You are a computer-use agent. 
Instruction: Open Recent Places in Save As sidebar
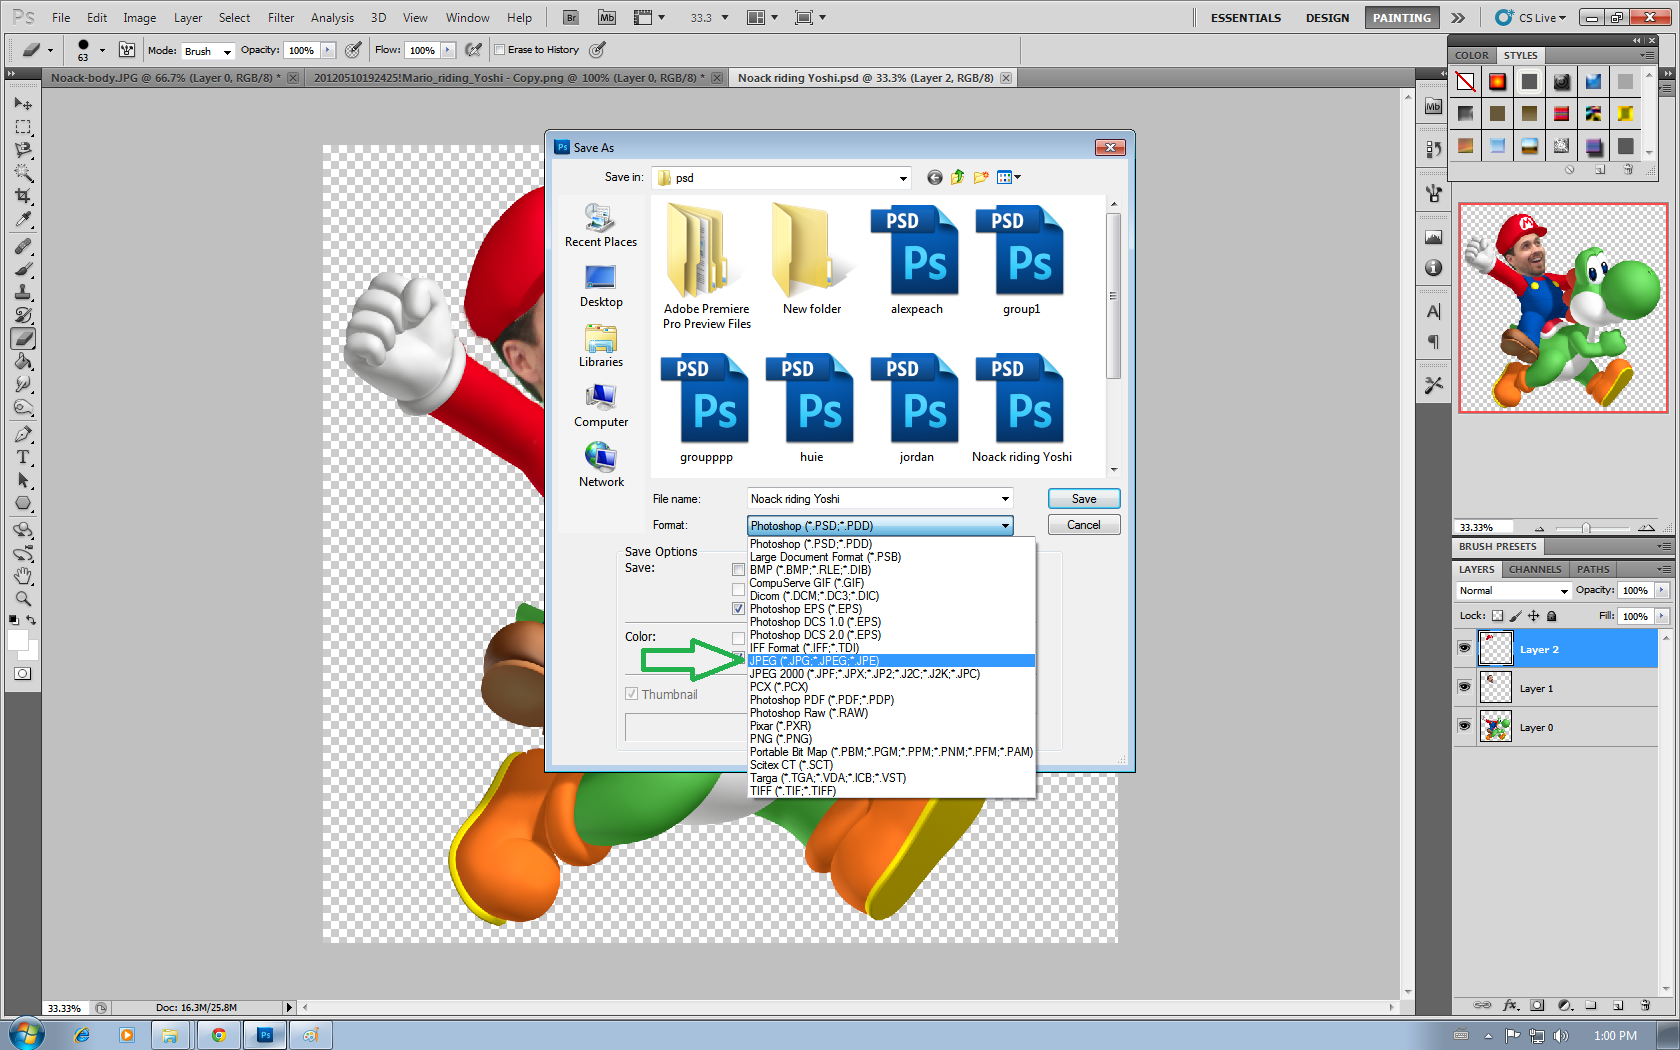[x=600, y=226]
